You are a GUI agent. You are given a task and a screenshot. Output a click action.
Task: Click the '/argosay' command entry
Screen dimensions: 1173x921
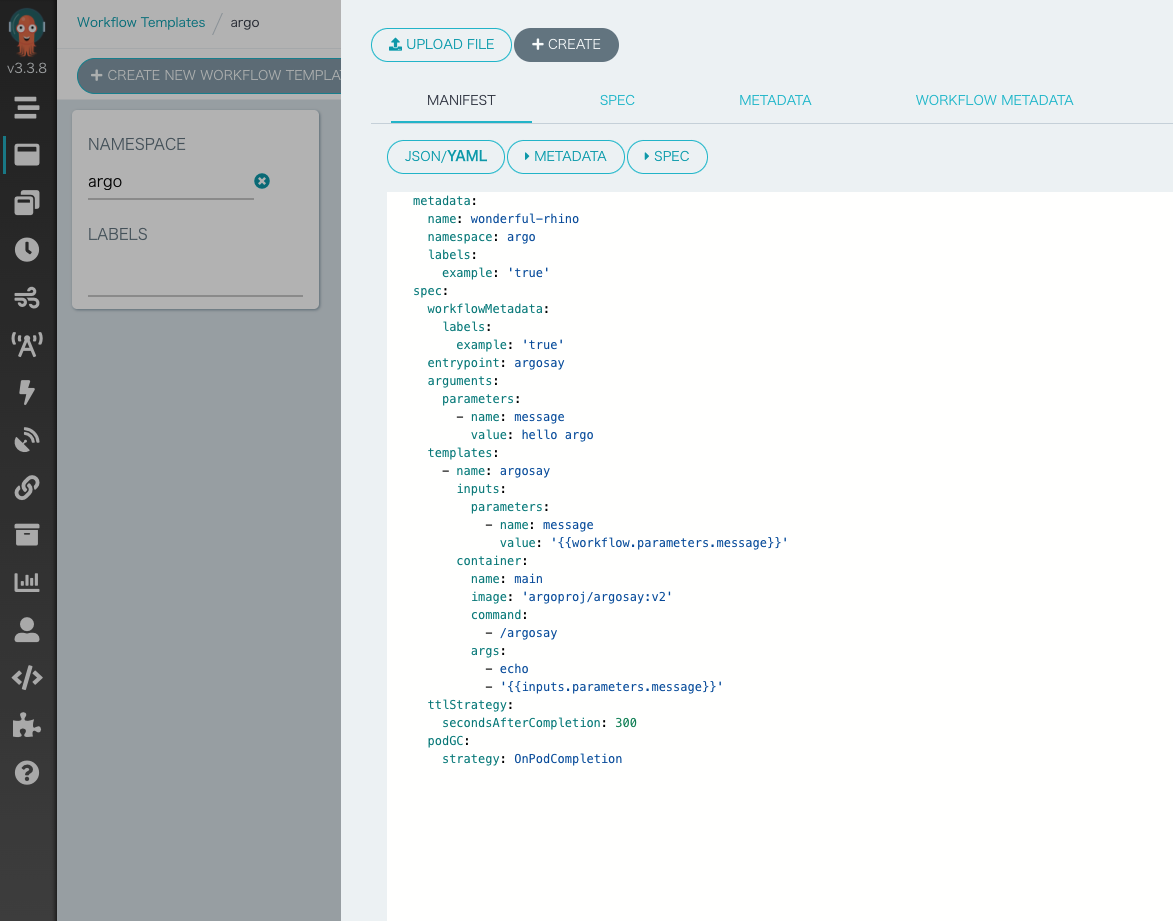[528, 633]
